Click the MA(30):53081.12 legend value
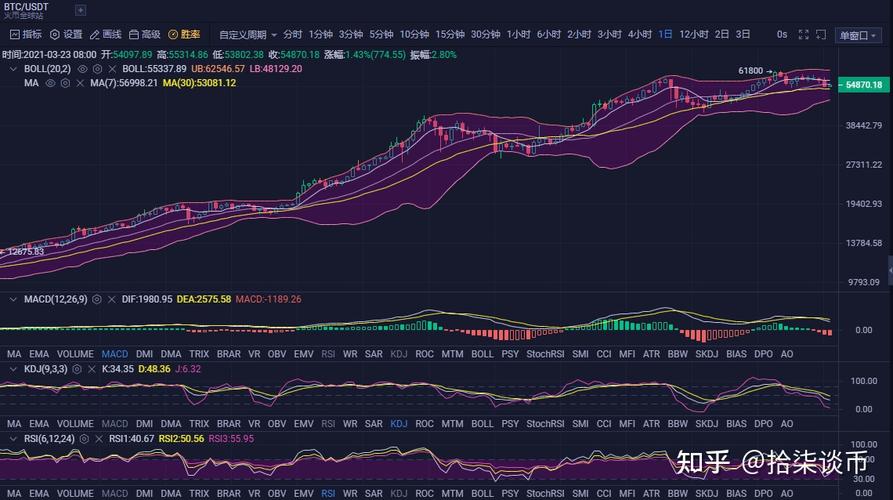 (x=199, y=83)
